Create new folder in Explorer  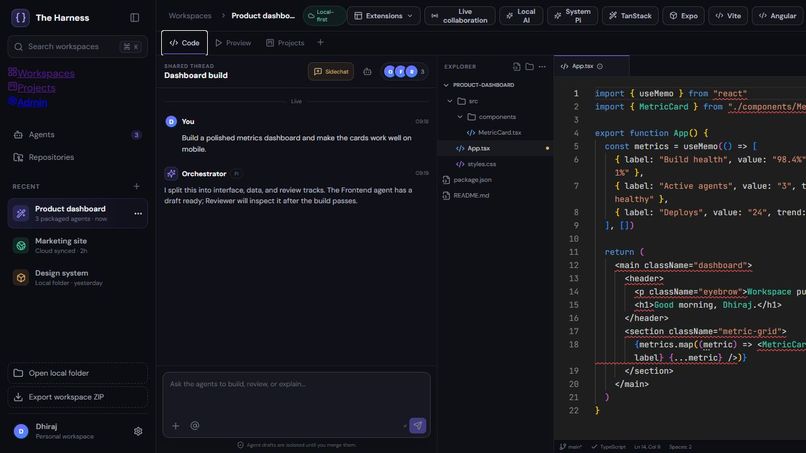(529, 66)
